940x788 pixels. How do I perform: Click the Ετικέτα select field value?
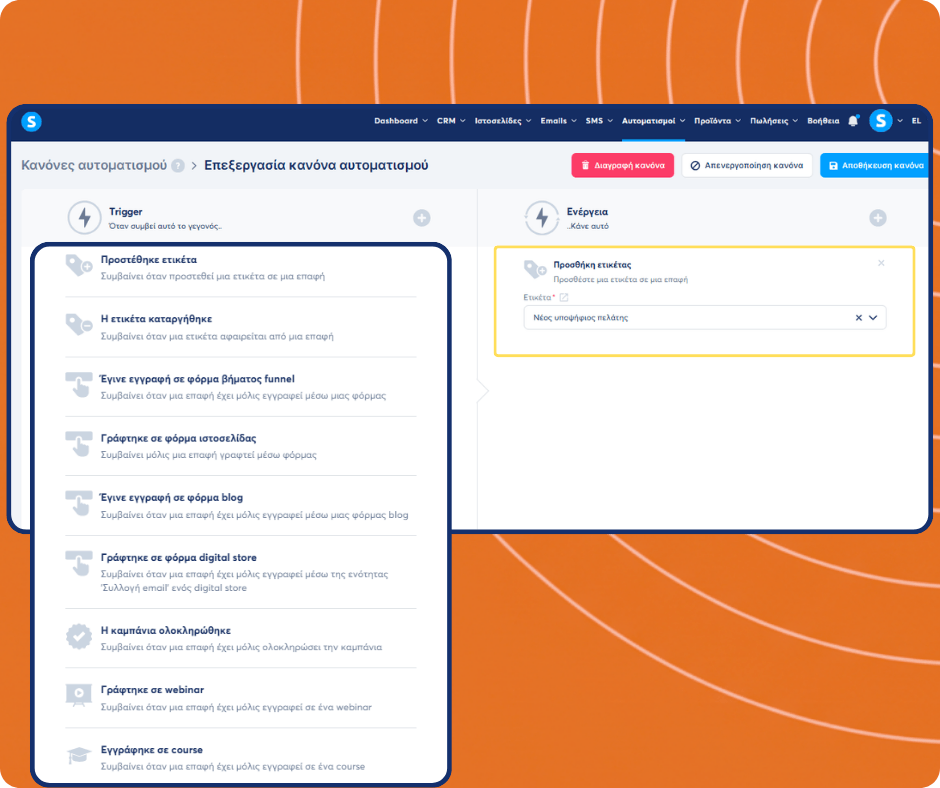click(581, 318)
